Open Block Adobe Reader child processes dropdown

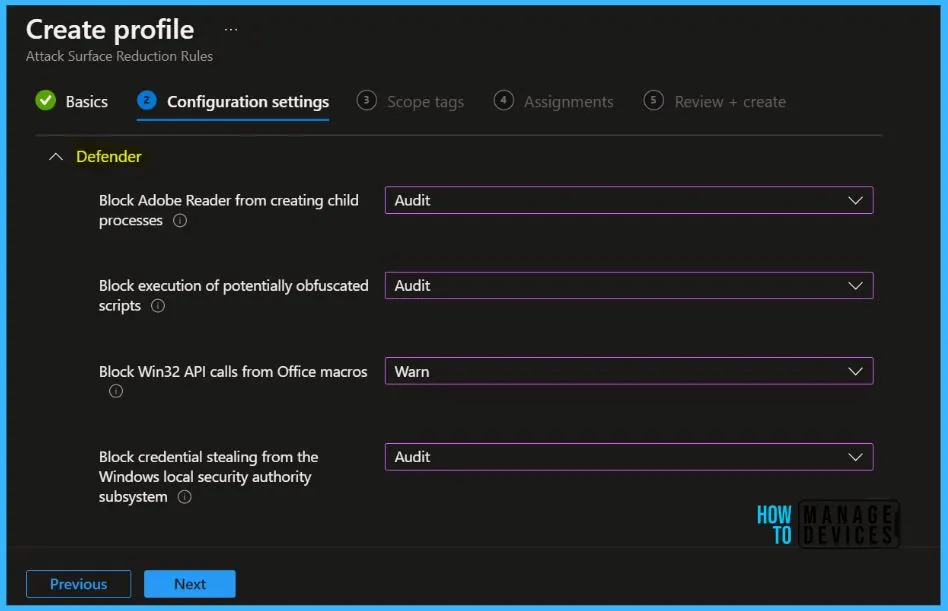pyautogui.click(x=629, y=200)
